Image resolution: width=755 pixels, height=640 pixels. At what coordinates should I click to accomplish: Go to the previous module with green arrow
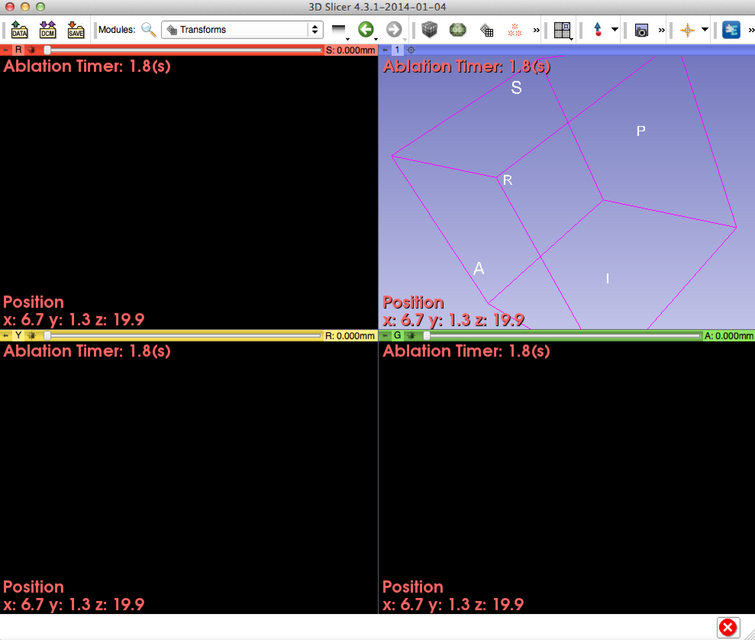pos(366,30)
